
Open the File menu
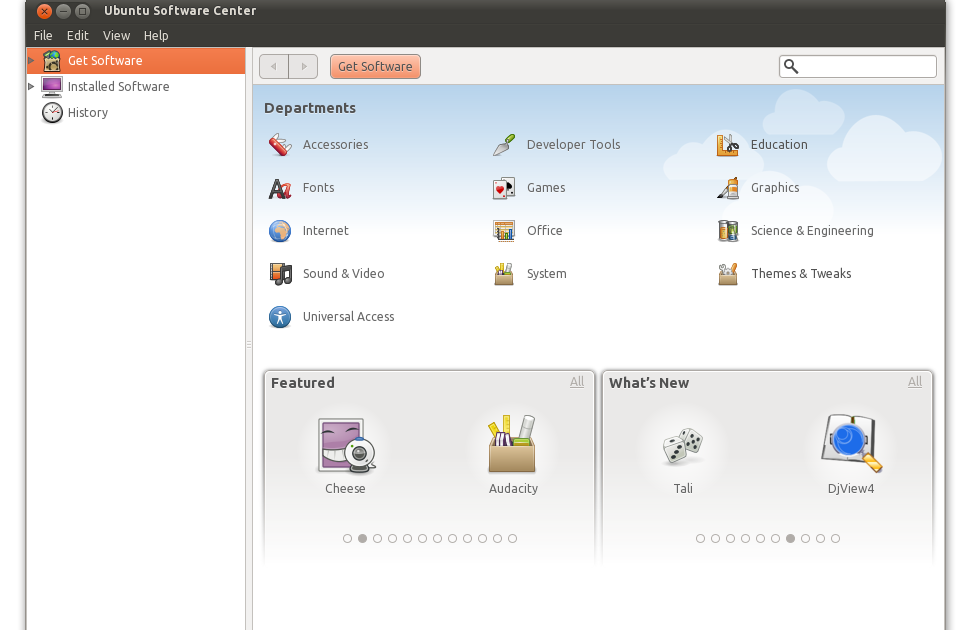[x=43, y=35]
